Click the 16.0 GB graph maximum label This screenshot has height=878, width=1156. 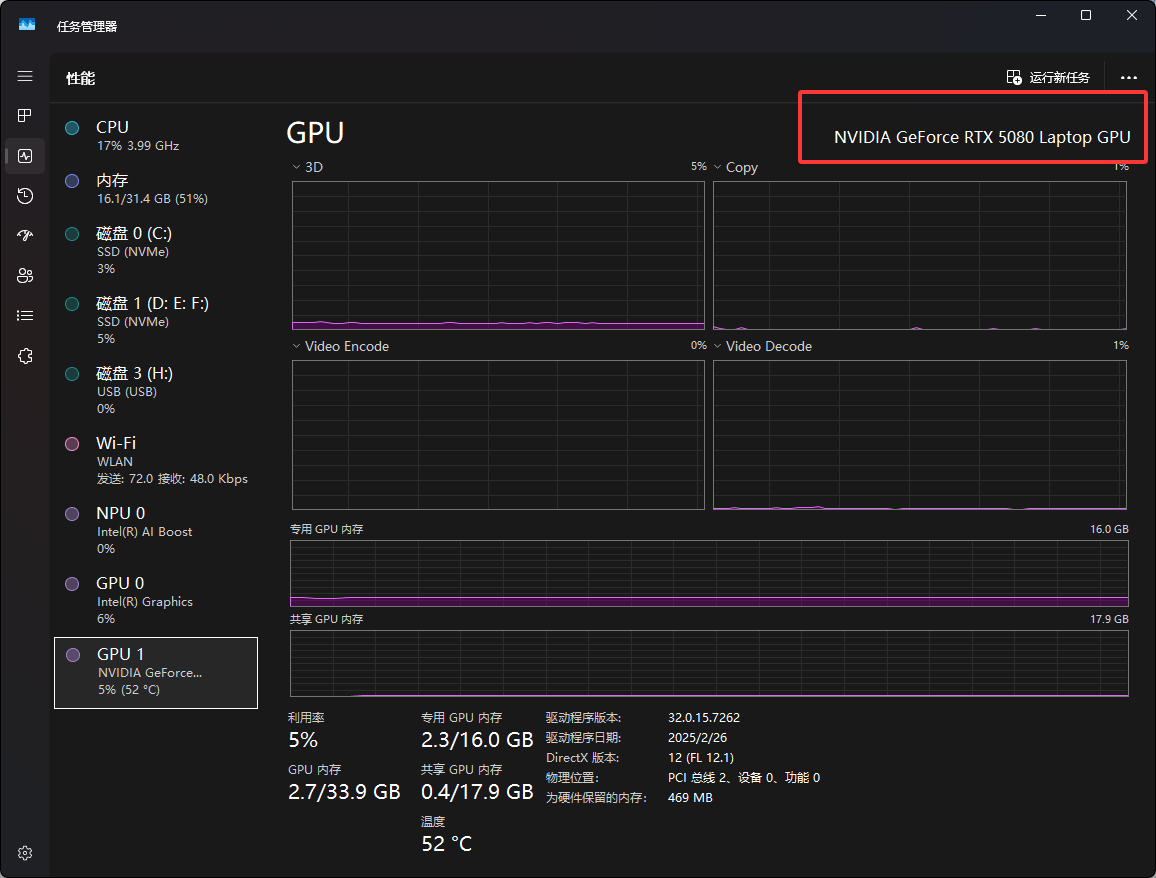click(x=1110, y=529)
